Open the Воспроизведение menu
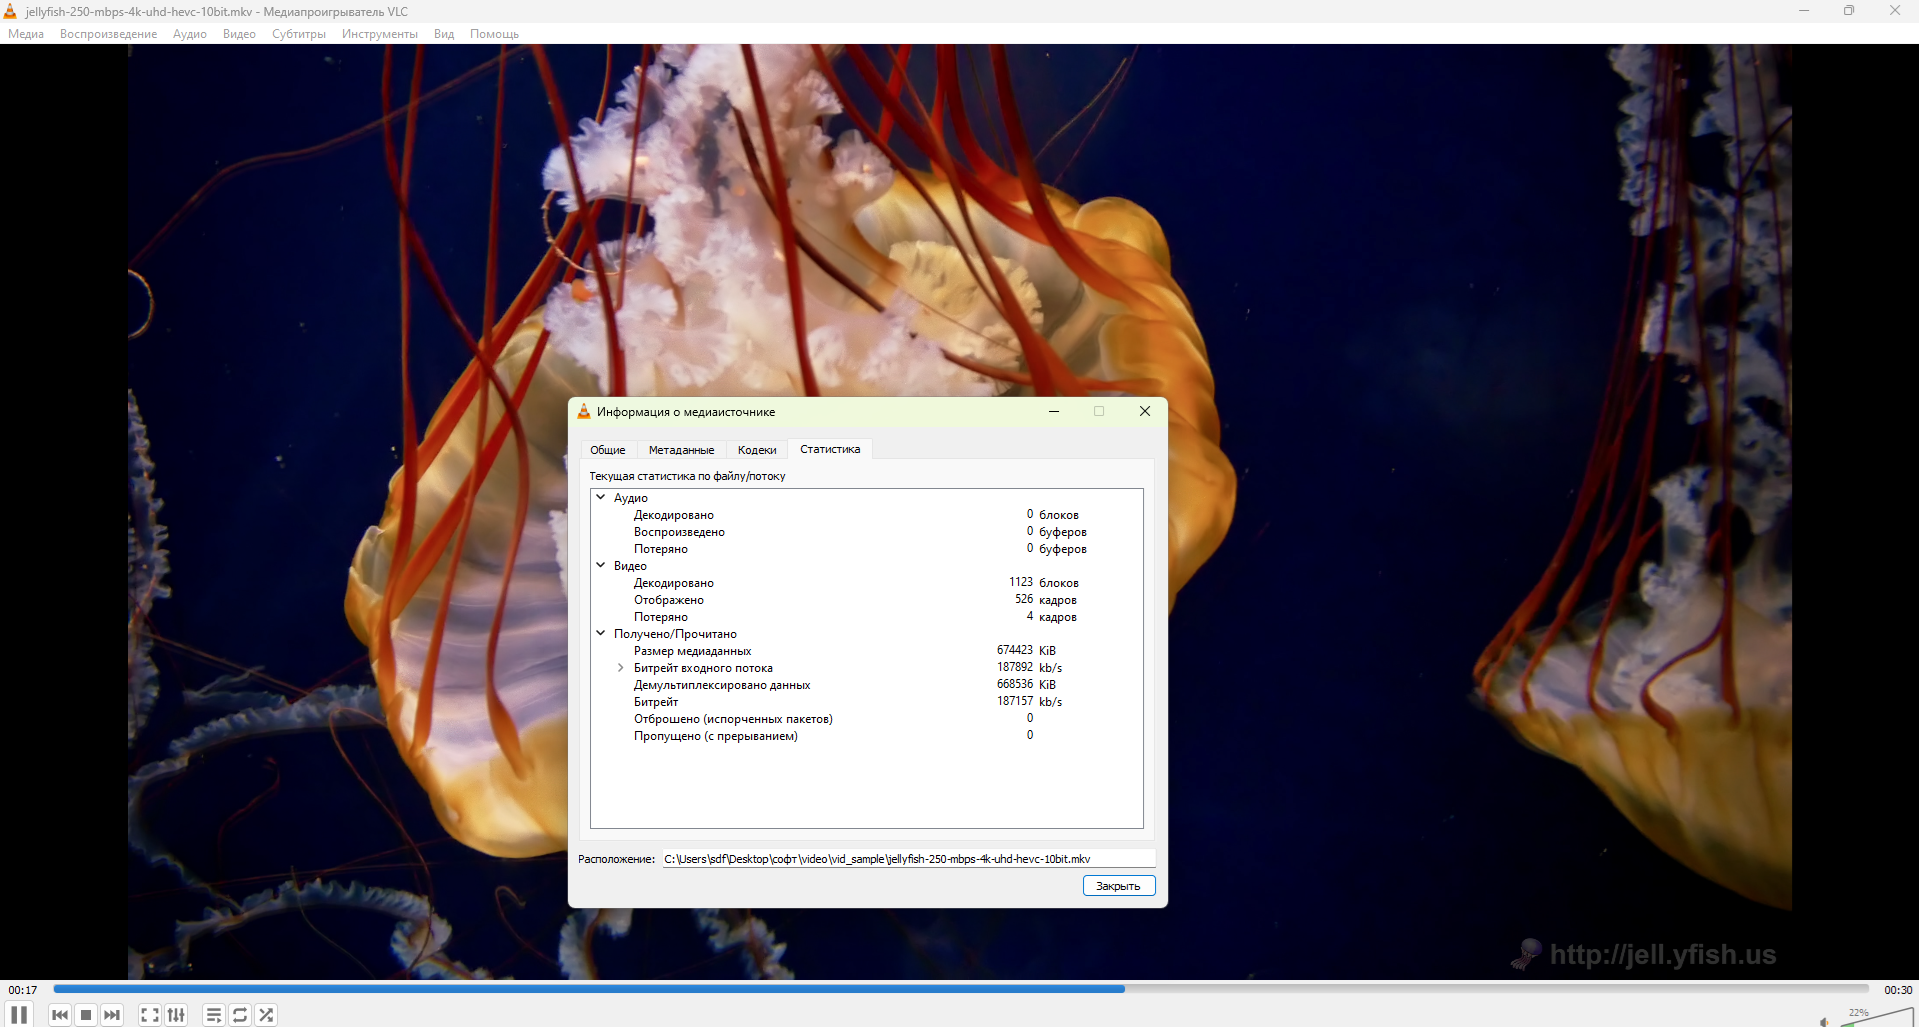 109,34
